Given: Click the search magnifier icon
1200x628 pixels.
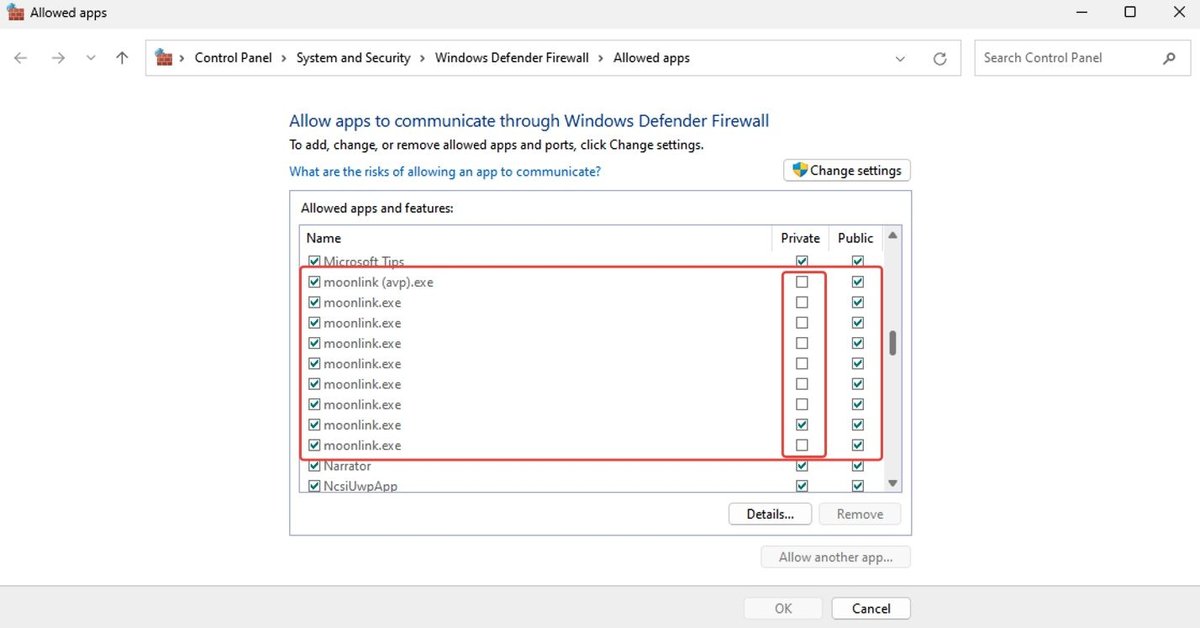Looking at the screenshot, I should [1169, 58].
